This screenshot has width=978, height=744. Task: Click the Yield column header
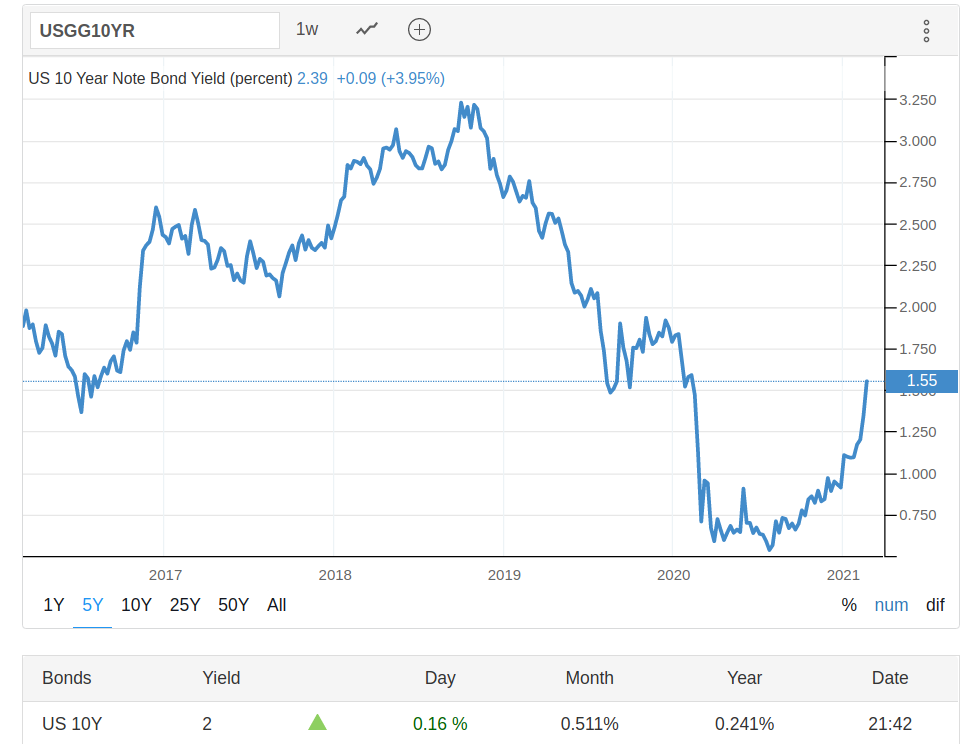click(x=221, y=677)
